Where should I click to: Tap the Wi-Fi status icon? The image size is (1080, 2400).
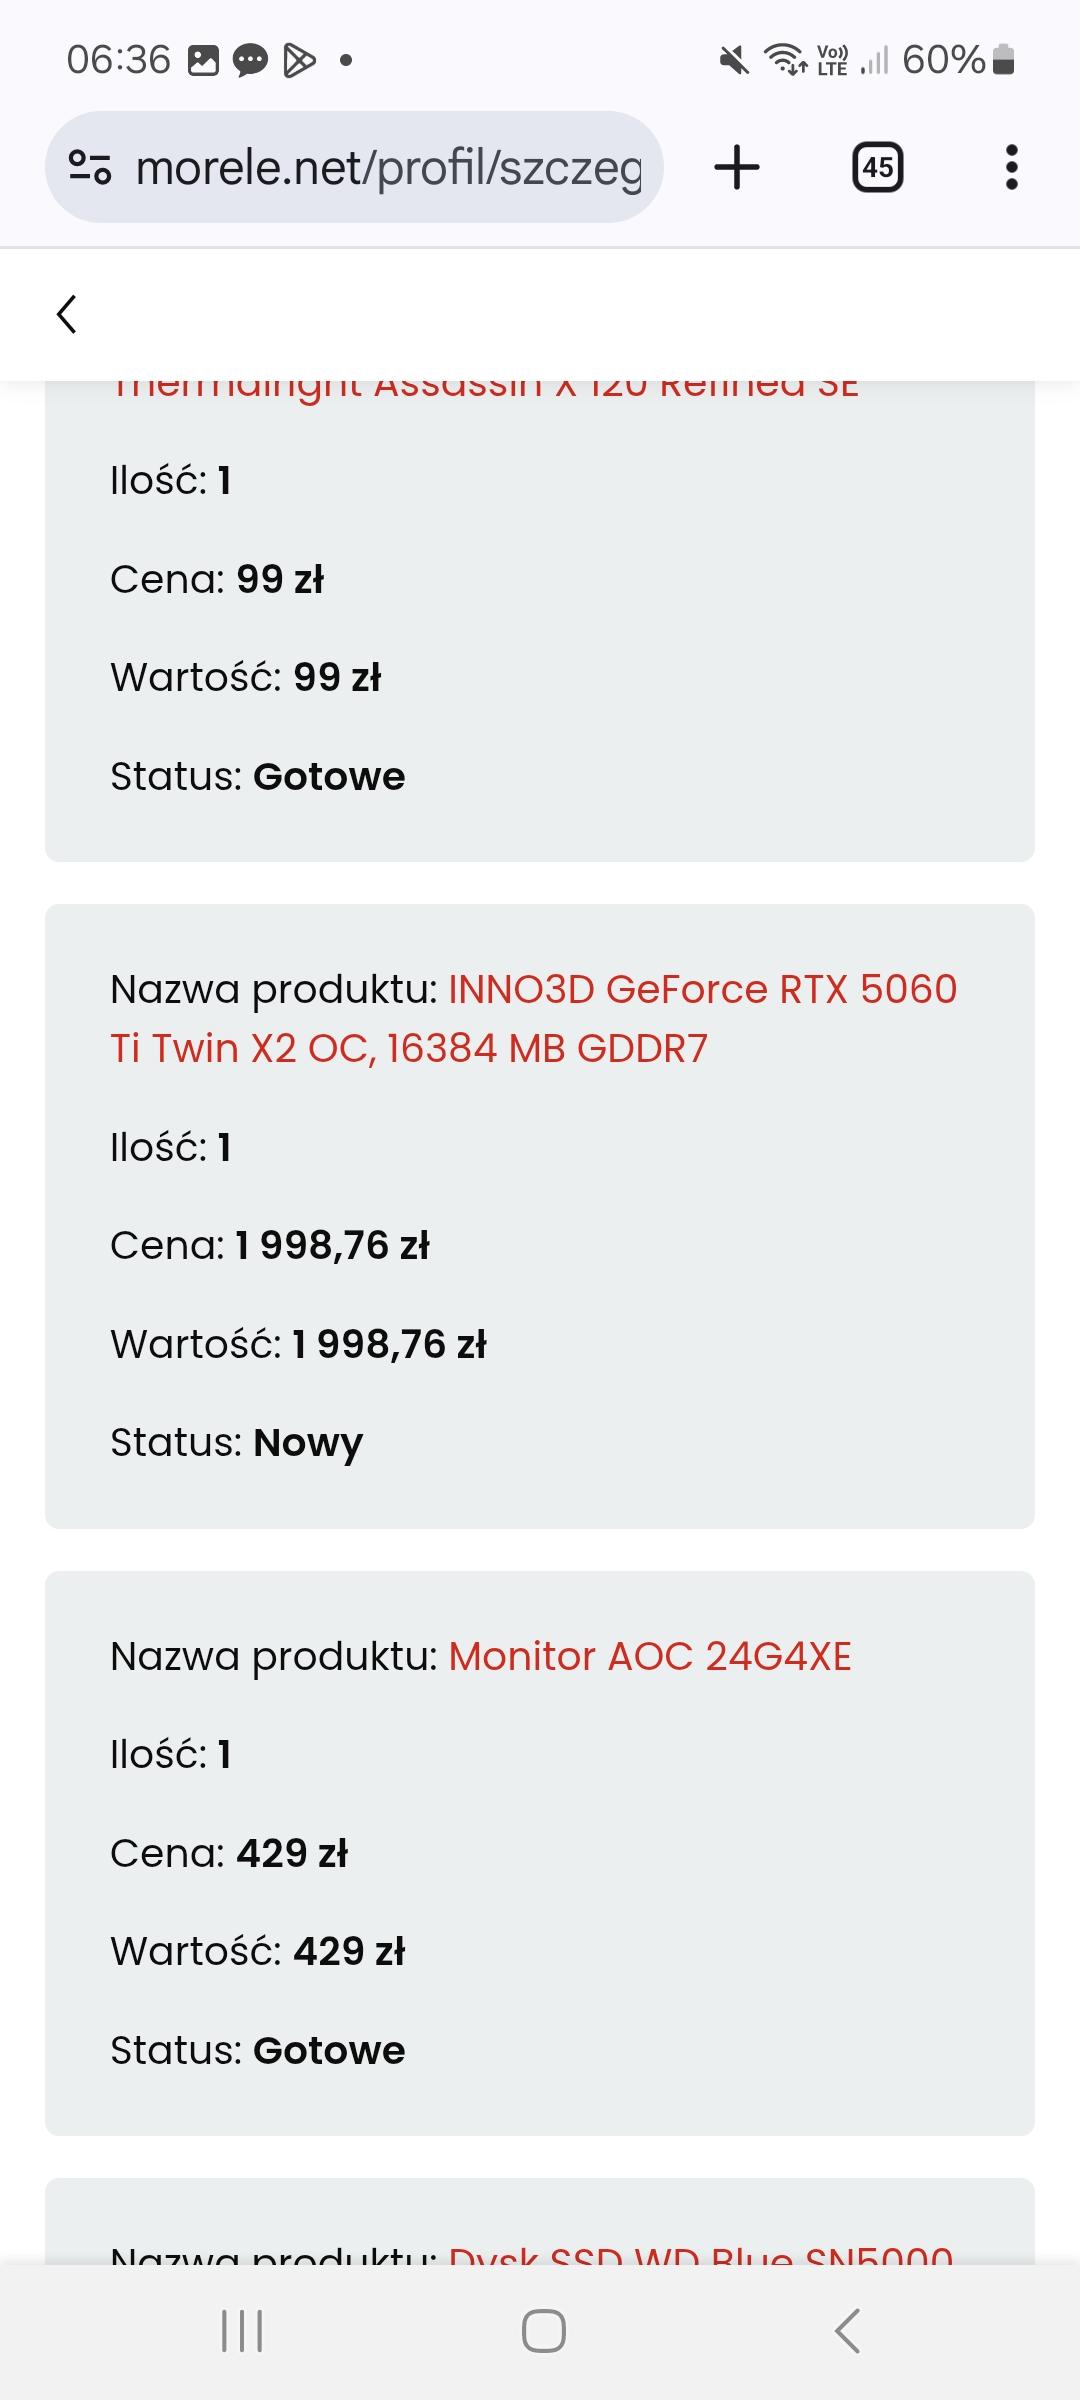pyautogui.click(x=786, y=60)
